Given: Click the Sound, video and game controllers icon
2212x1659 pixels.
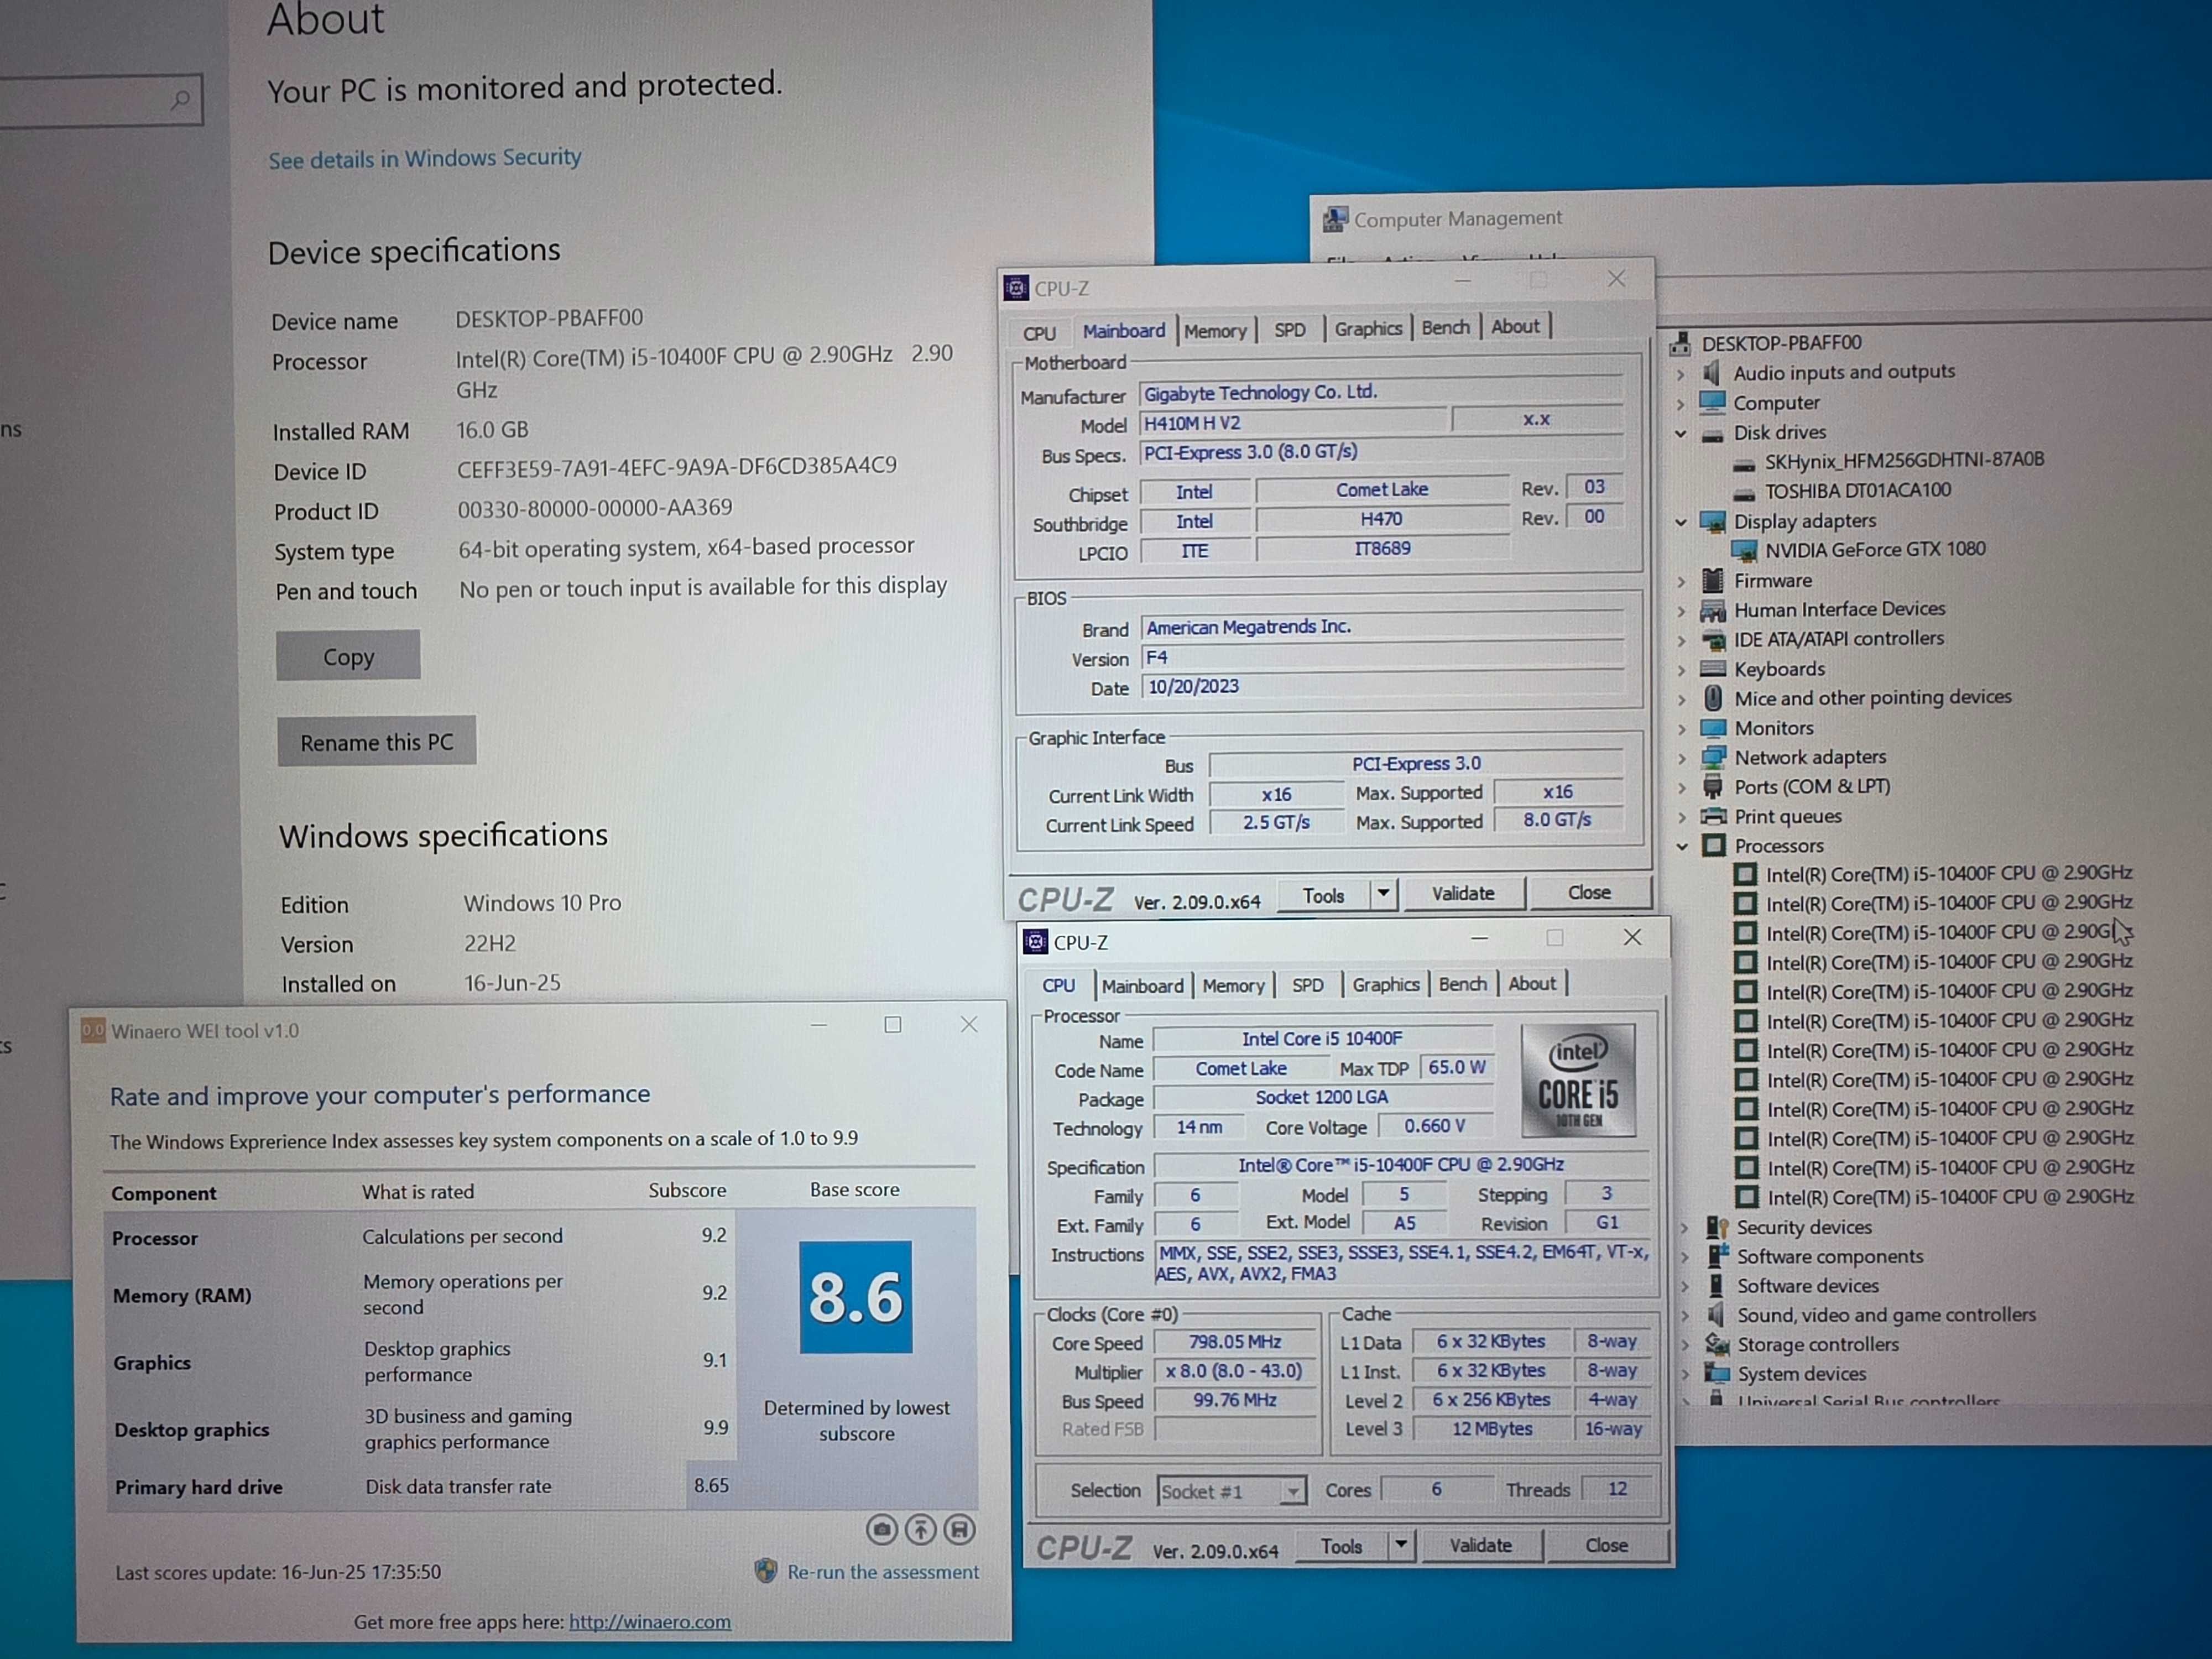Looking at the screenshot, I should click(1717, 1316).
